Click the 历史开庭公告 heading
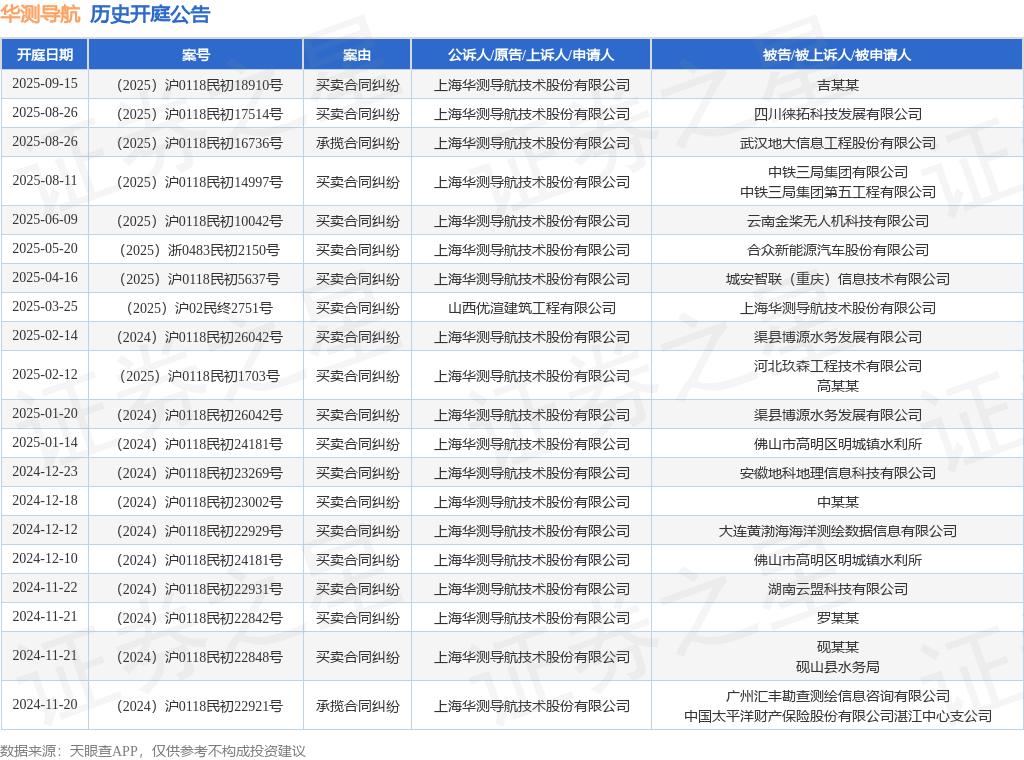This screenshot has height=760, width=1024. click(150, 14)
